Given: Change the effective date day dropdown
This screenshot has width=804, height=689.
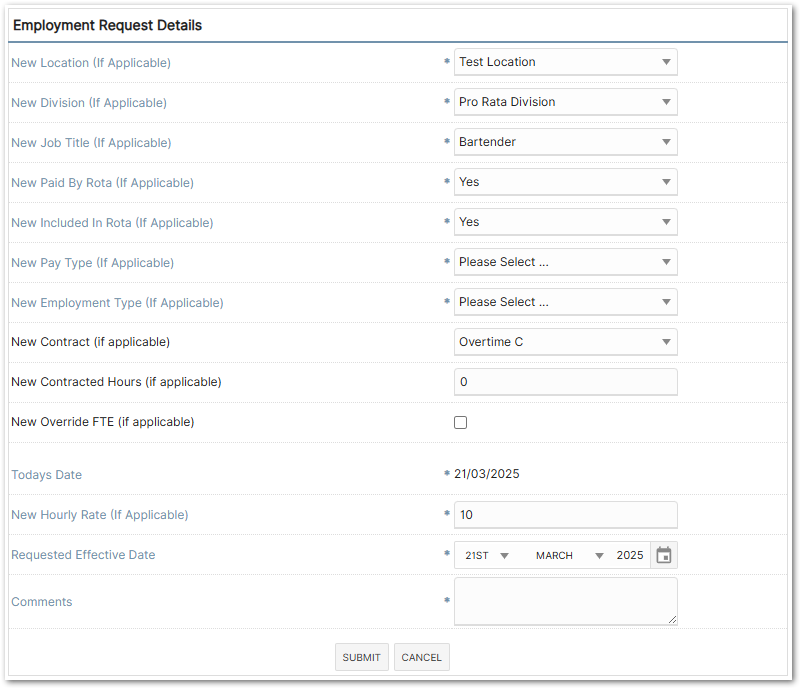Looking at the screenshot, I should pyautogui.click(x=487, y=555).
